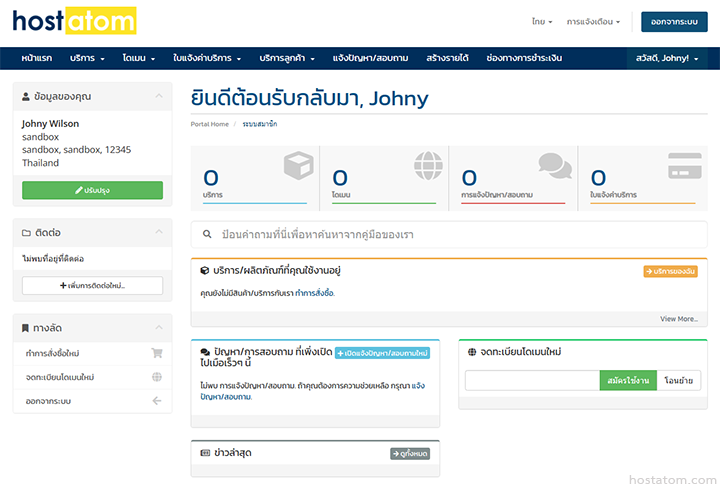Image resolution: width=720 pixels, height=487 pixels.
Task: Click the globe icon on domains tile
Action: click(428, 165)
